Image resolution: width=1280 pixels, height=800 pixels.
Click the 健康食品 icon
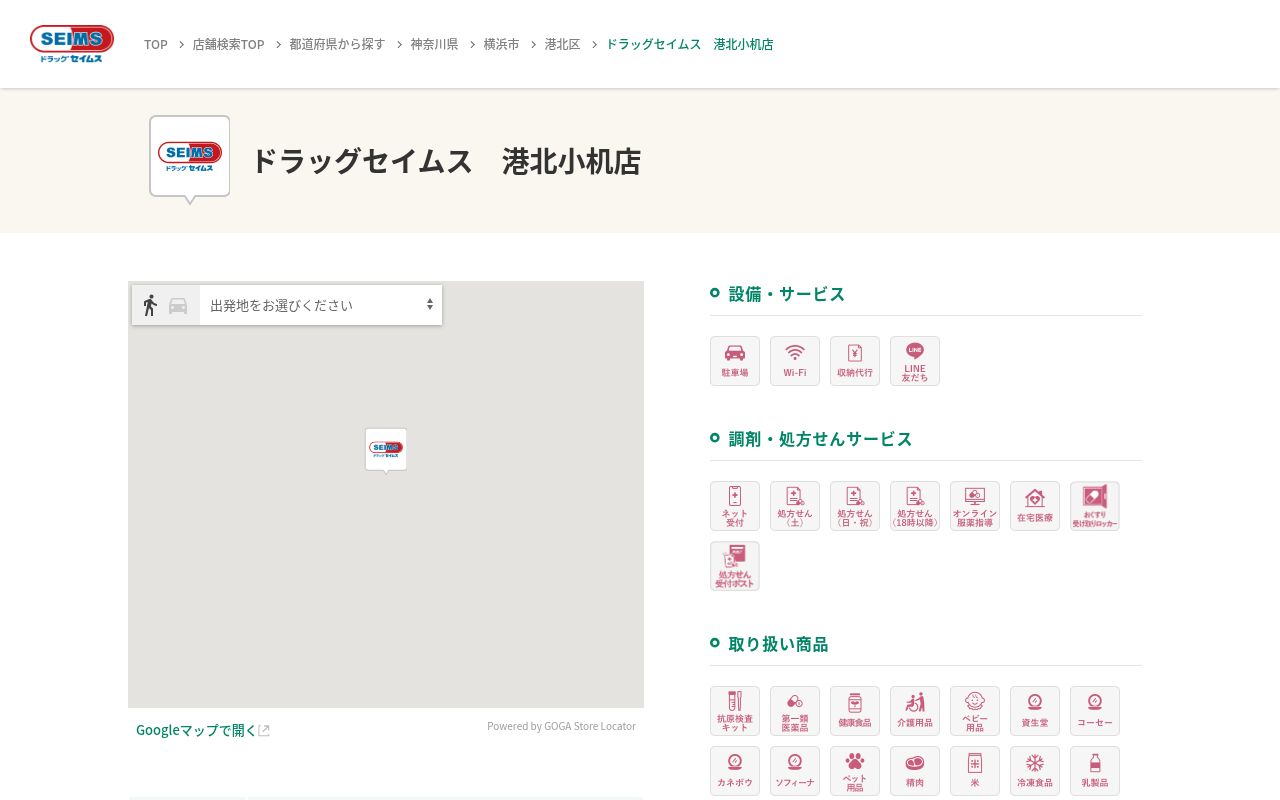pyautogui.click(x=855, y=711)
